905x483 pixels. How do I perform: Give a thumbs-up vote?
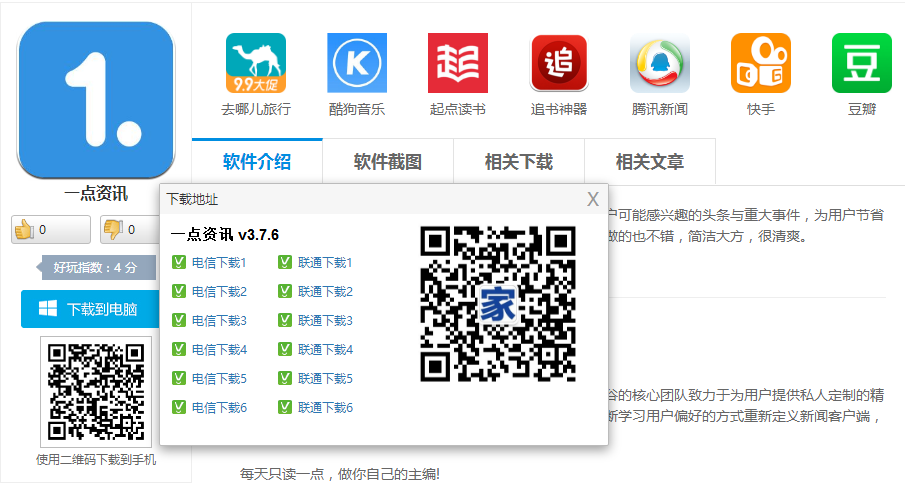pos(51,230)
